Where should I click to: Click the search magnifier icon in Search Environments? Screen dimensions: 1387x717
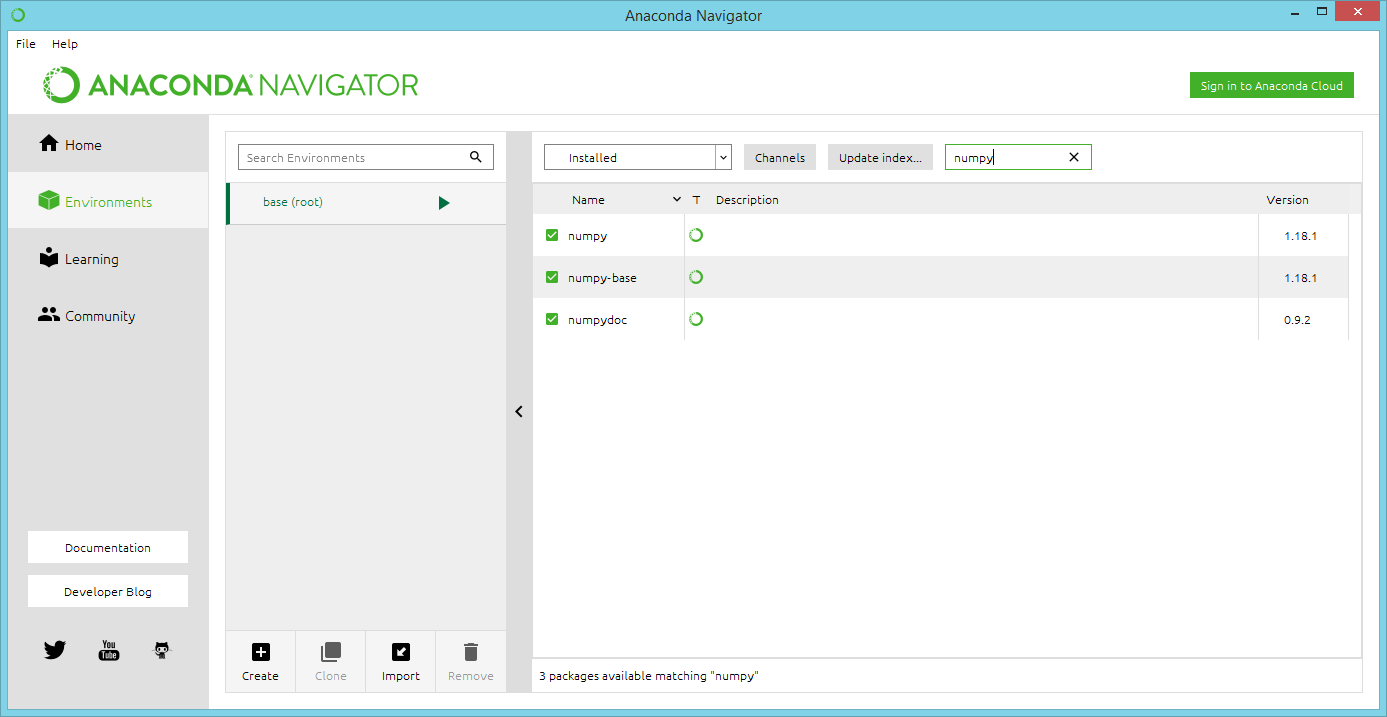click(476, 157)
